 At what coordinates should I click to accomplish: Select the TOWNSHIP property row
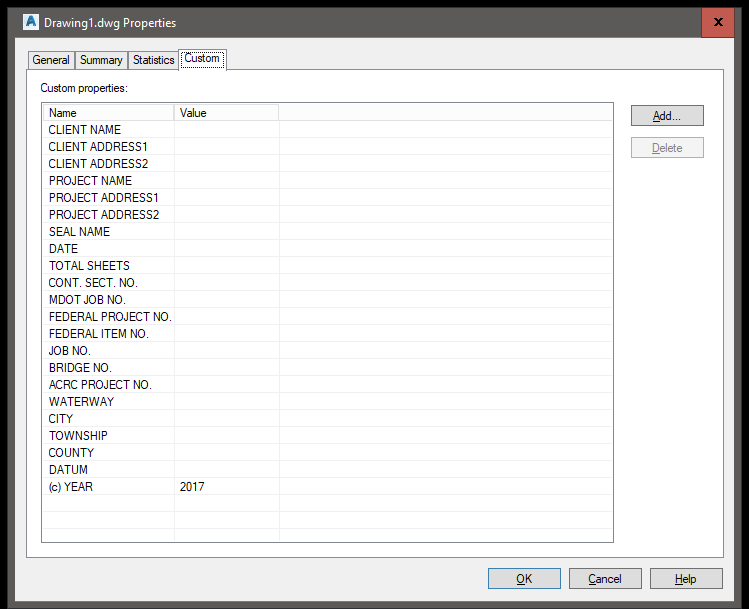pos(327,436)
